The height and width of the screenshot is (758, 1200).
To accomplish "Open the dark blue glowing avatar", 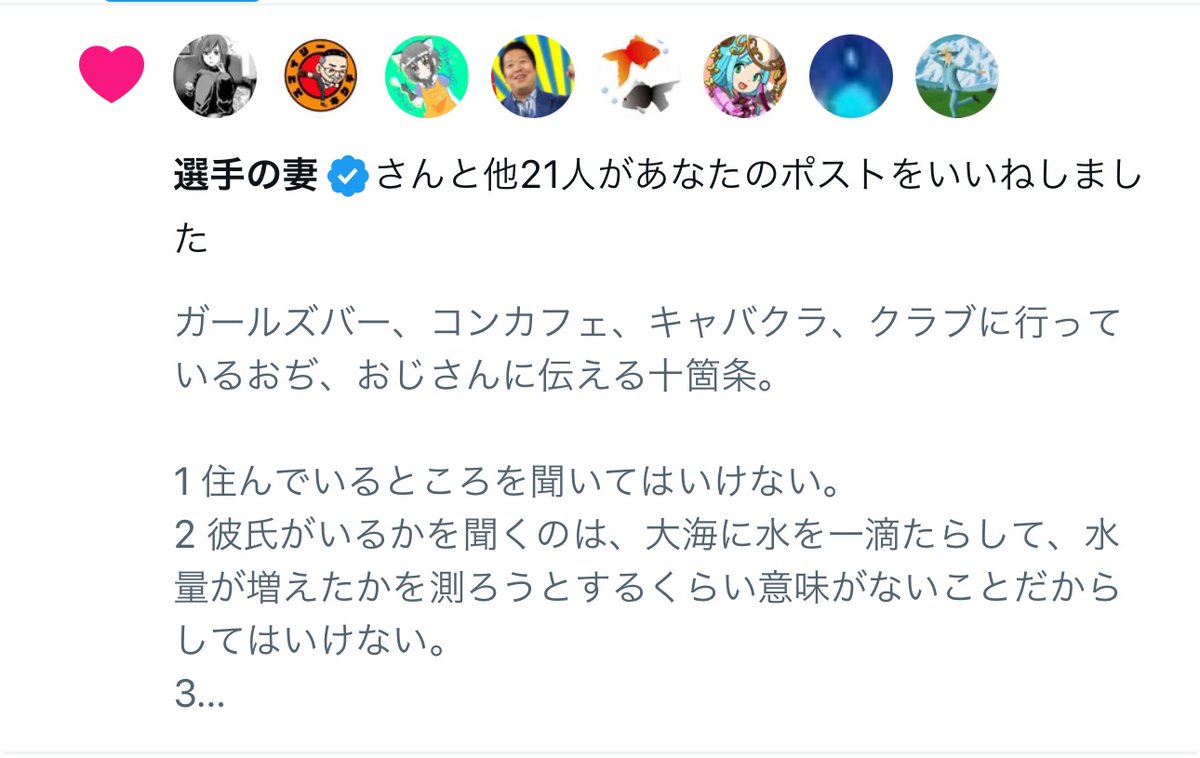I will tap(851, 76).
